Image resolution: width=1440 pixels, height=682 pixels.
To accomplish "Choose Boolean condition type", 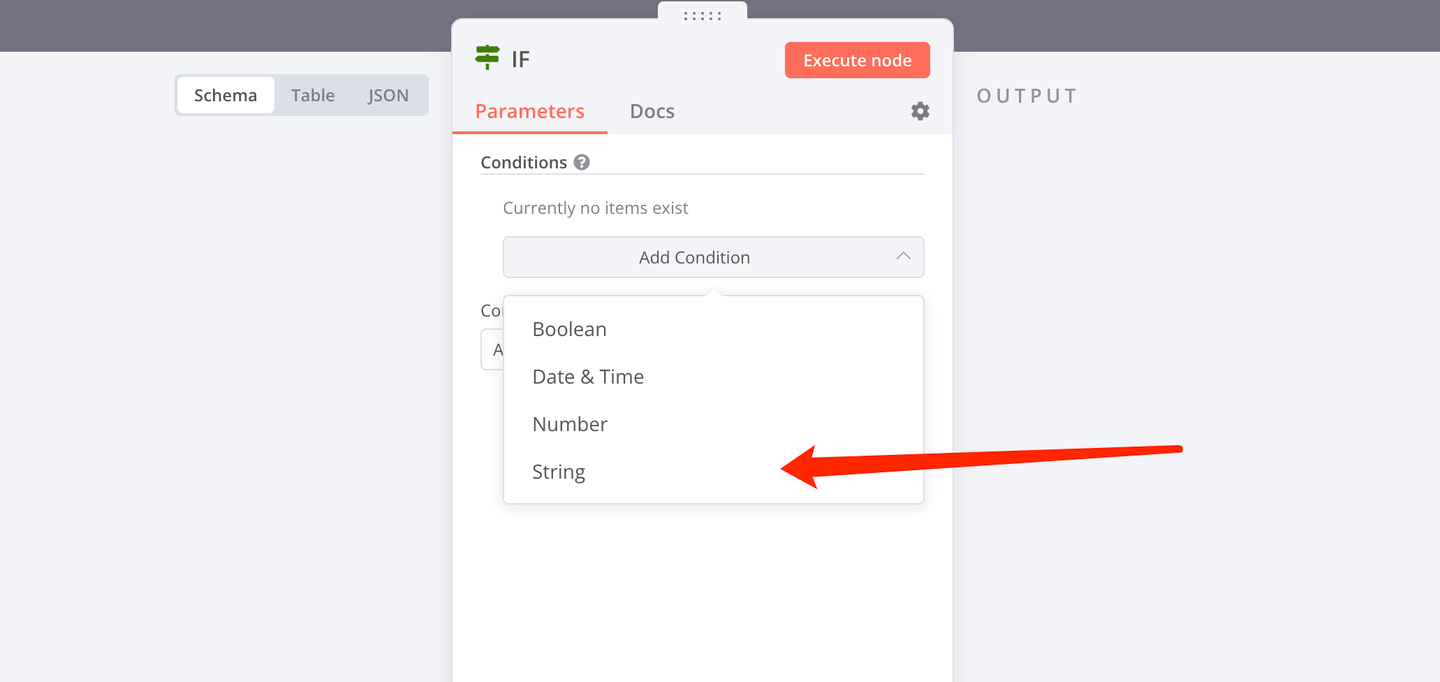I will [x=713, y=329].
